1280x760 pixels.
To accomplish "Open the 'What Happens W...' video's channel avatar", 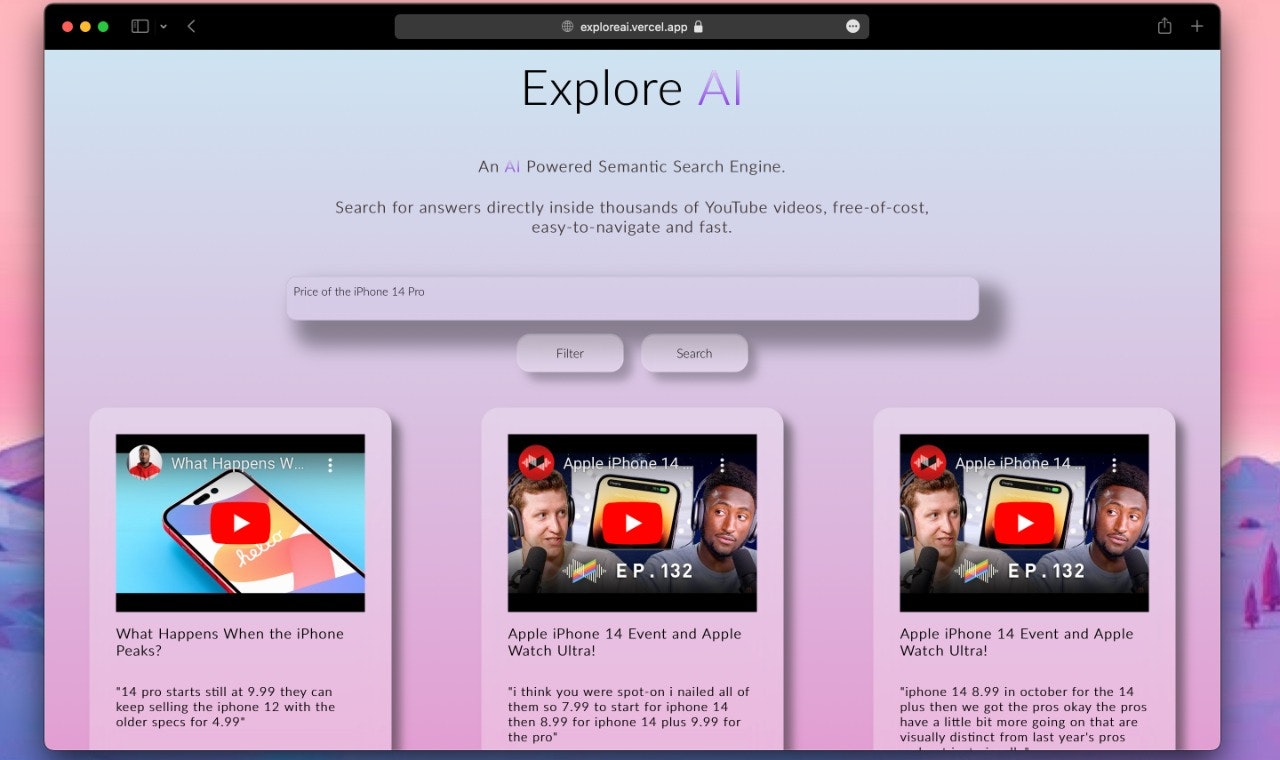I will 145,463.
